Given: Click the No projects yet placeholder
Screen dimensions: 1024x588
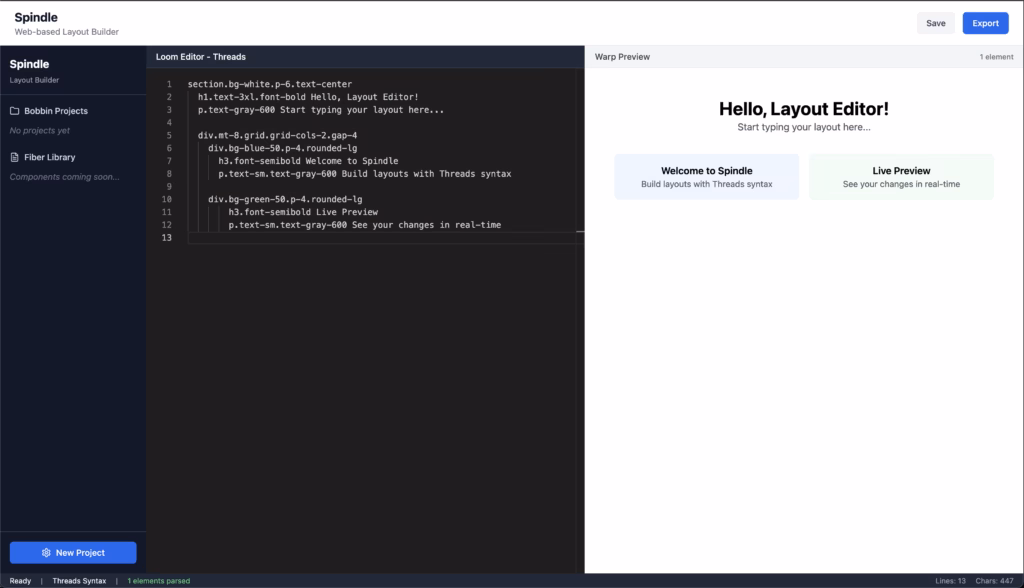Looking at the screenshot, I should coord(42,128).
